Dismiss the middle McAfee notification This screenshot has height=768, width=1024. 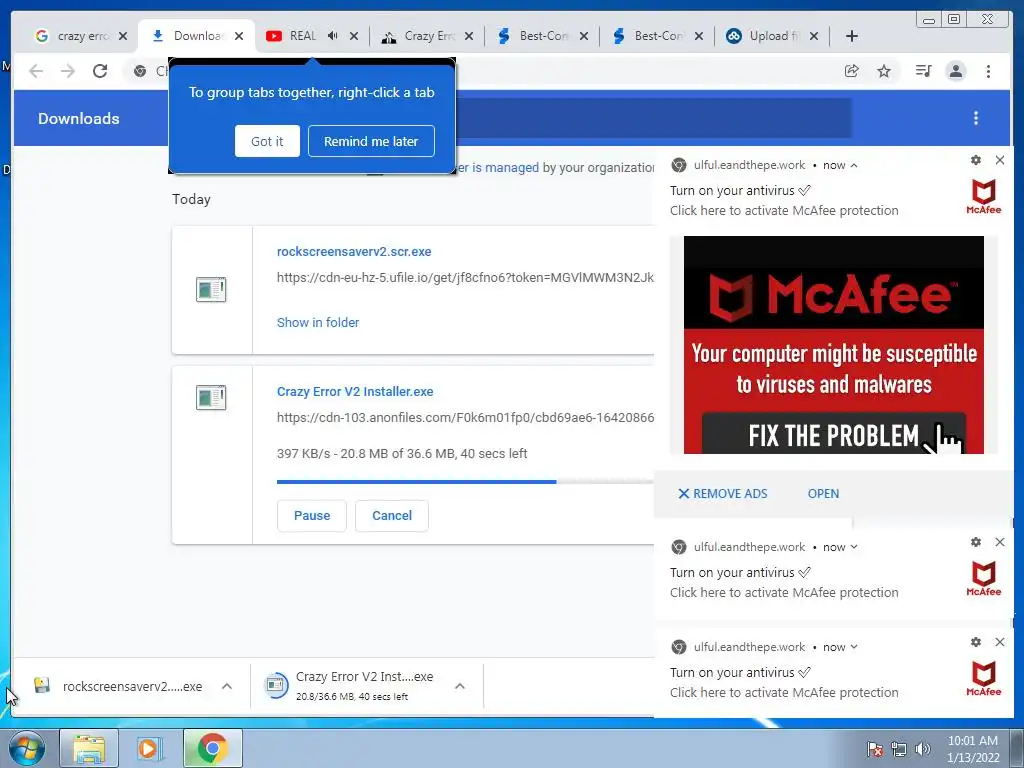coord(1000,542)
